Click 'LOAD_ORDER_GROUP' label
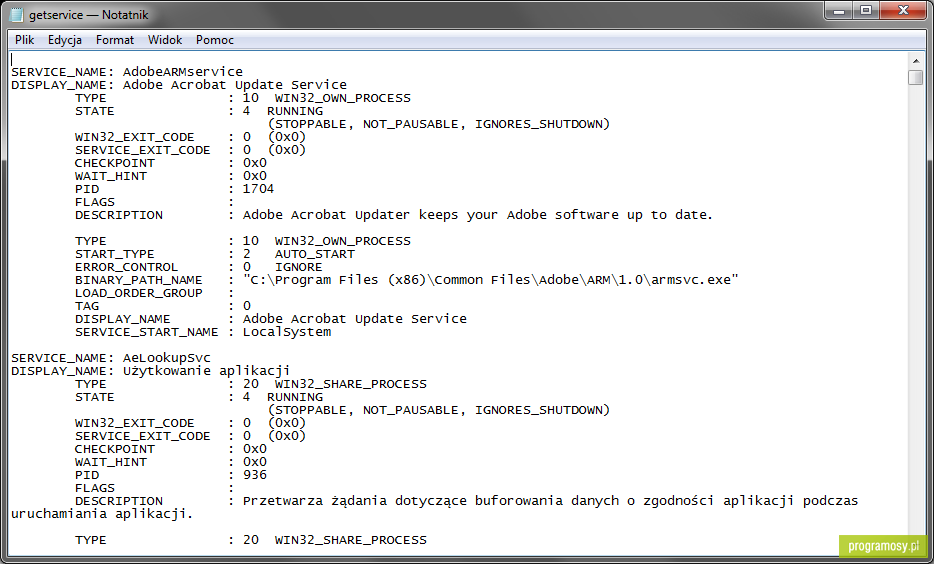Viewport: 934px width, 564px height. [x=139, y=293]
